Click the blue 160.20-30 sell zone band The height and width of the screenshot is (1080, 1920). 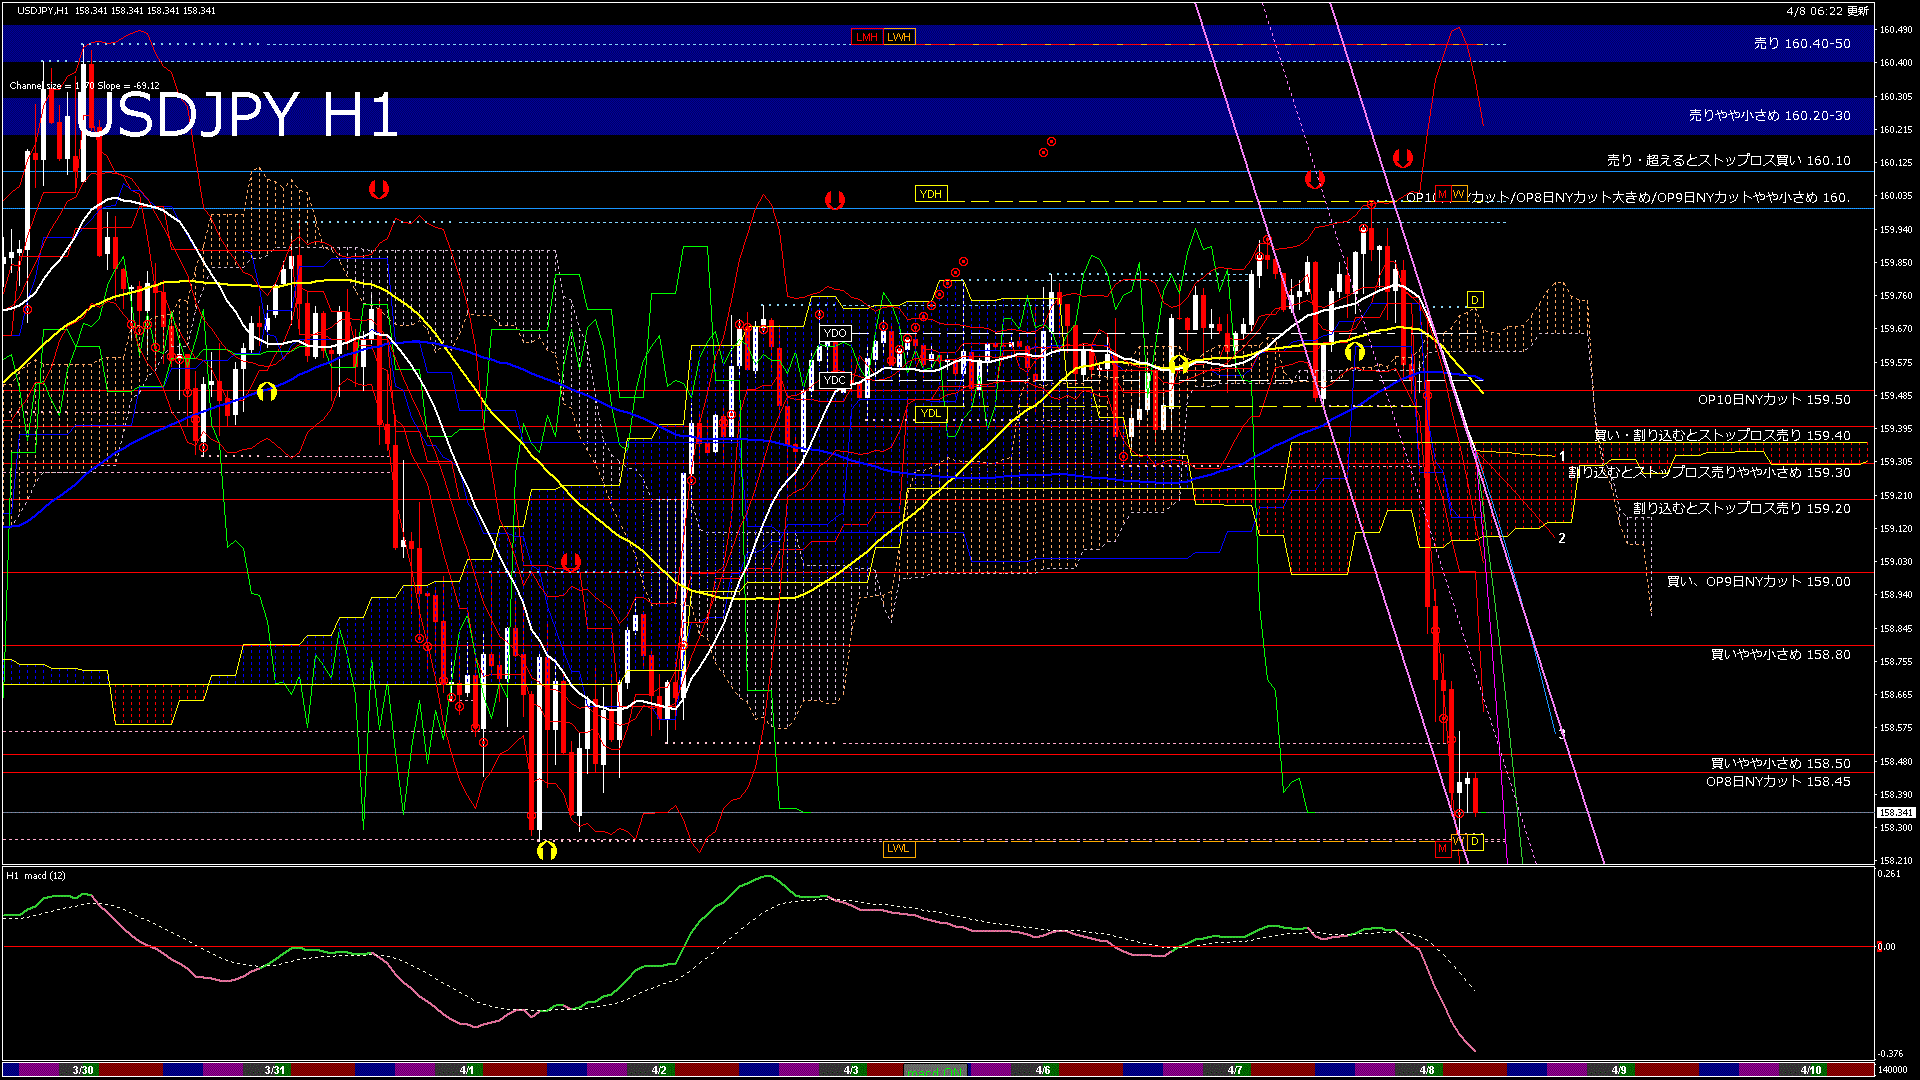click(900, 116)
